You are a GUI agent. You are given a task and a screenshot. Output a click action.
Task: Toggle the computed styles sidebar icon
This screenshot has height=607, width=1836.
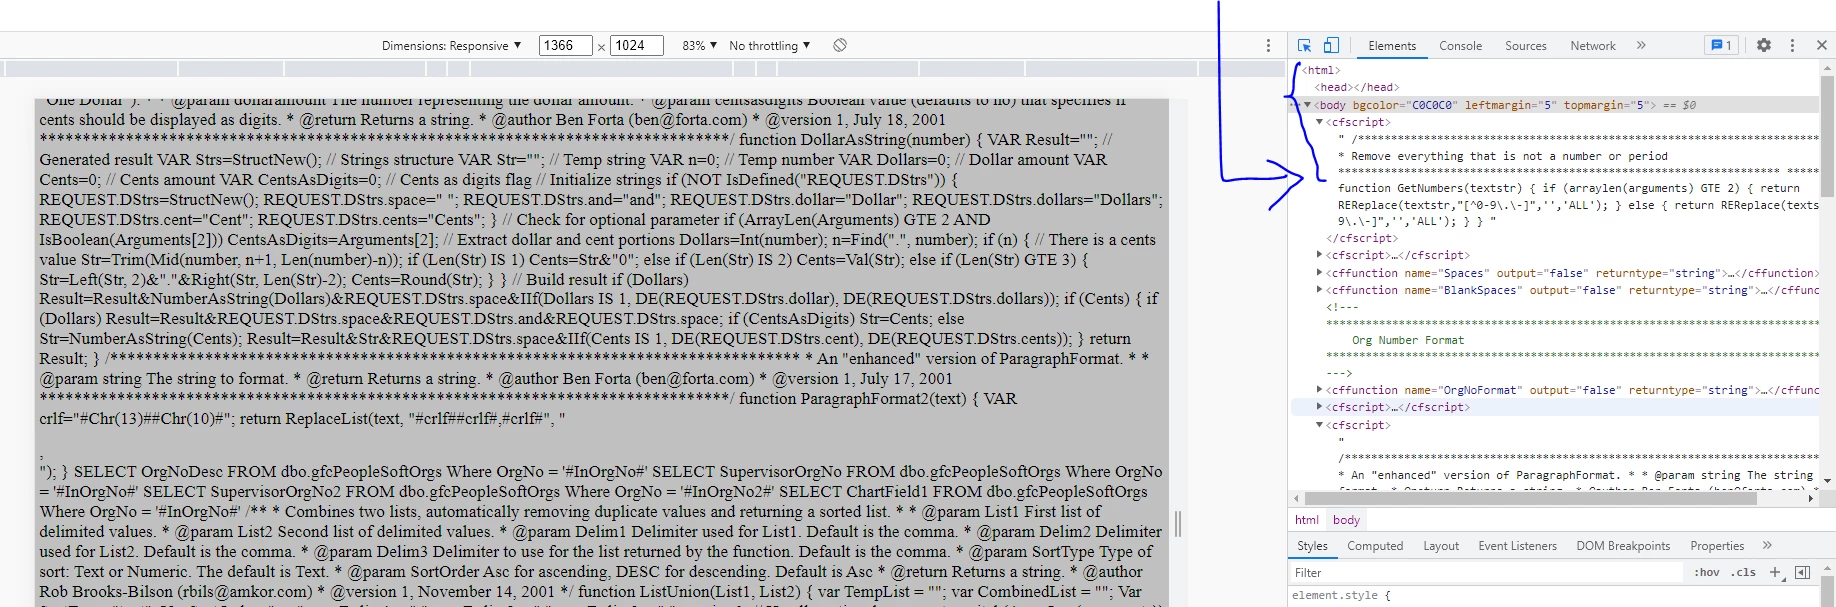(1802, 572)
